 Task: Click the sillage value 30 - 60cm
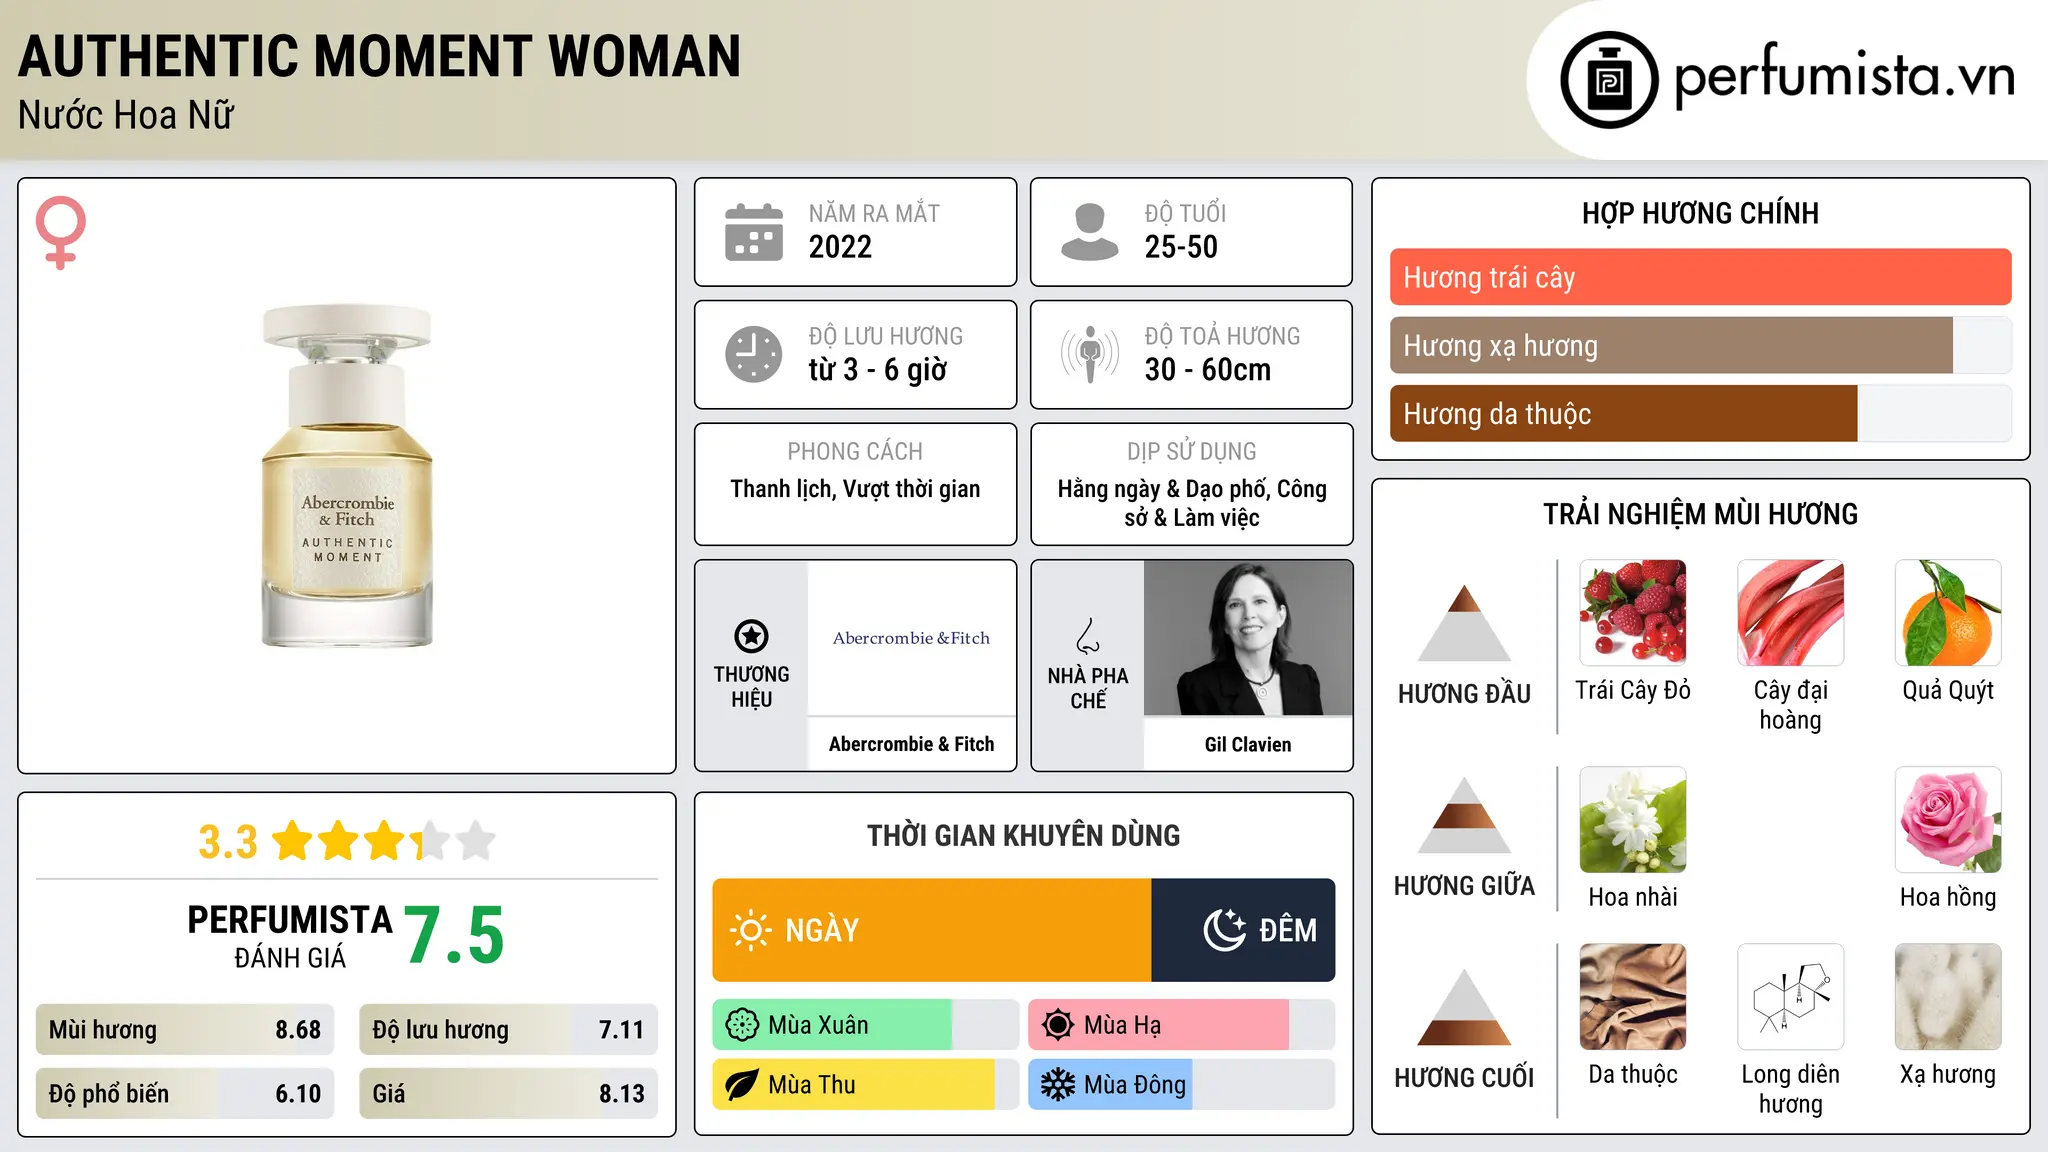pos(1208,370)
